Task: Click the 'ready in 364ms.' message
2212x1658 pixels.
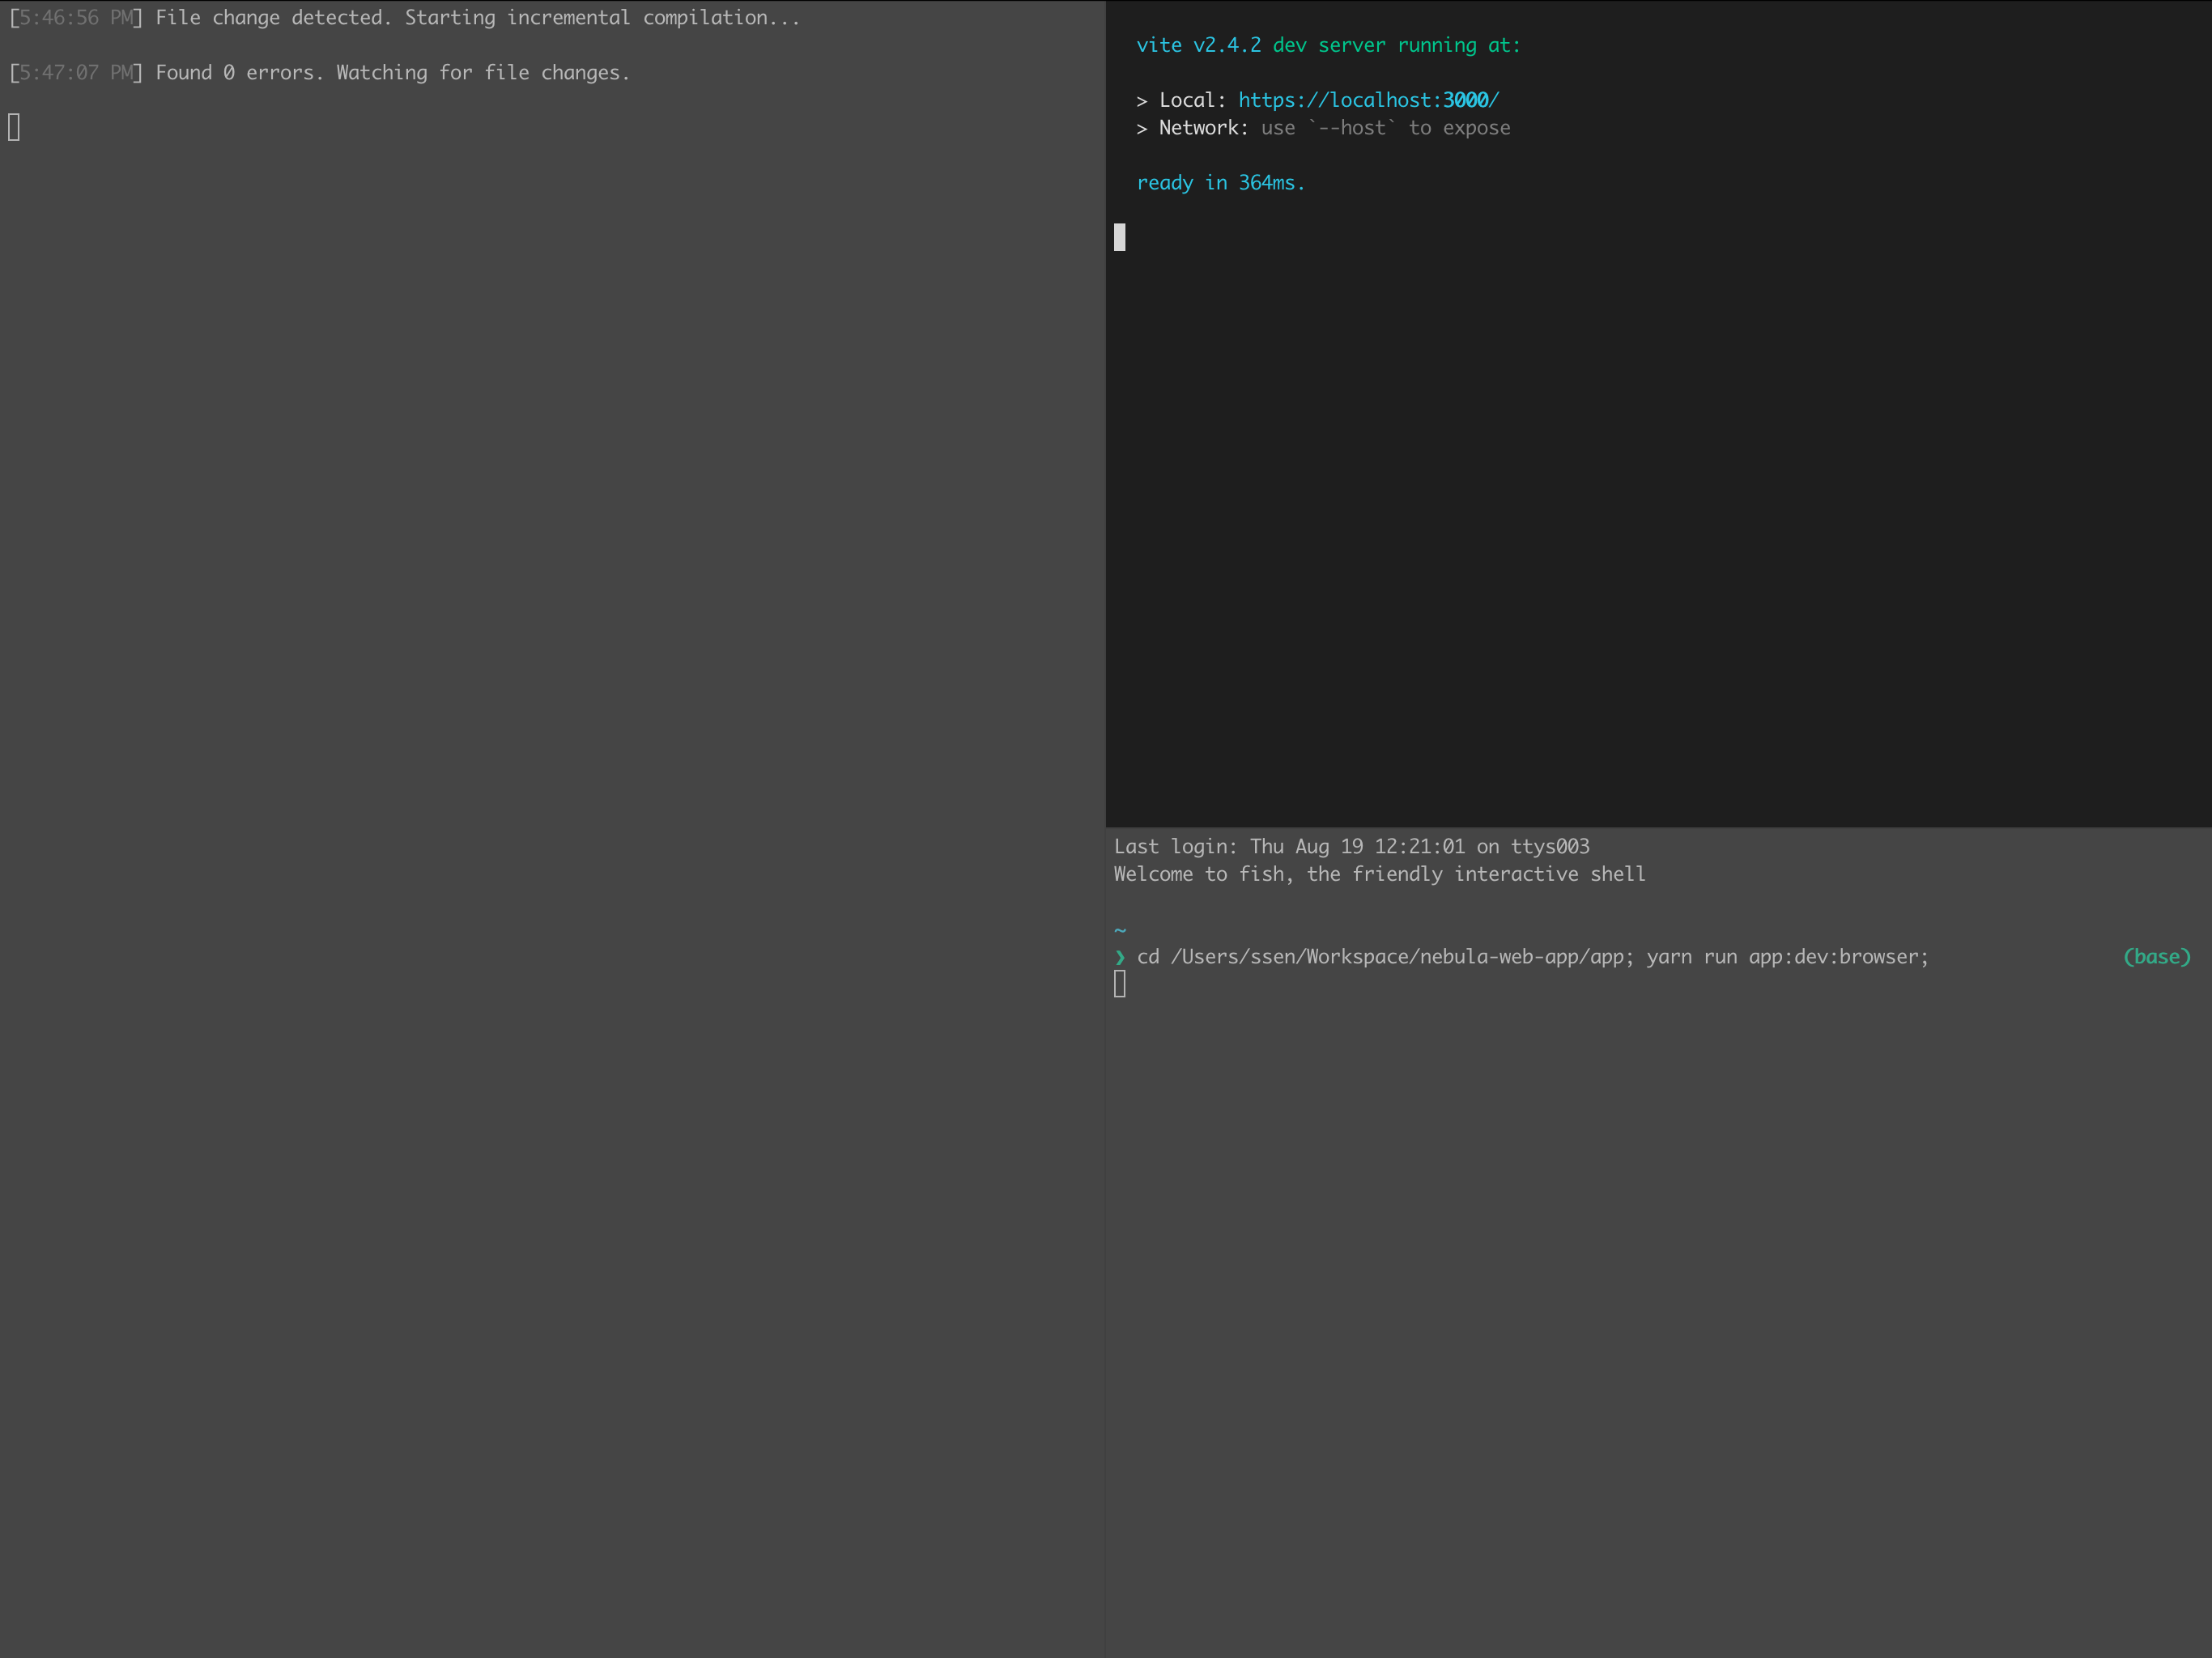Action: tap(1220, 183)
